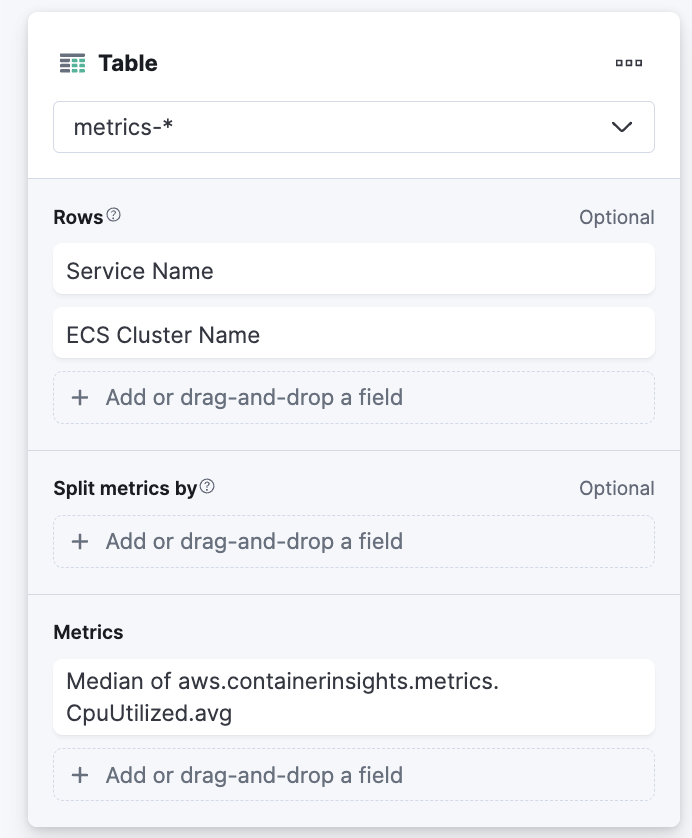
Task: Open the Service Name row dimension
Action: [x=353, y=270]
